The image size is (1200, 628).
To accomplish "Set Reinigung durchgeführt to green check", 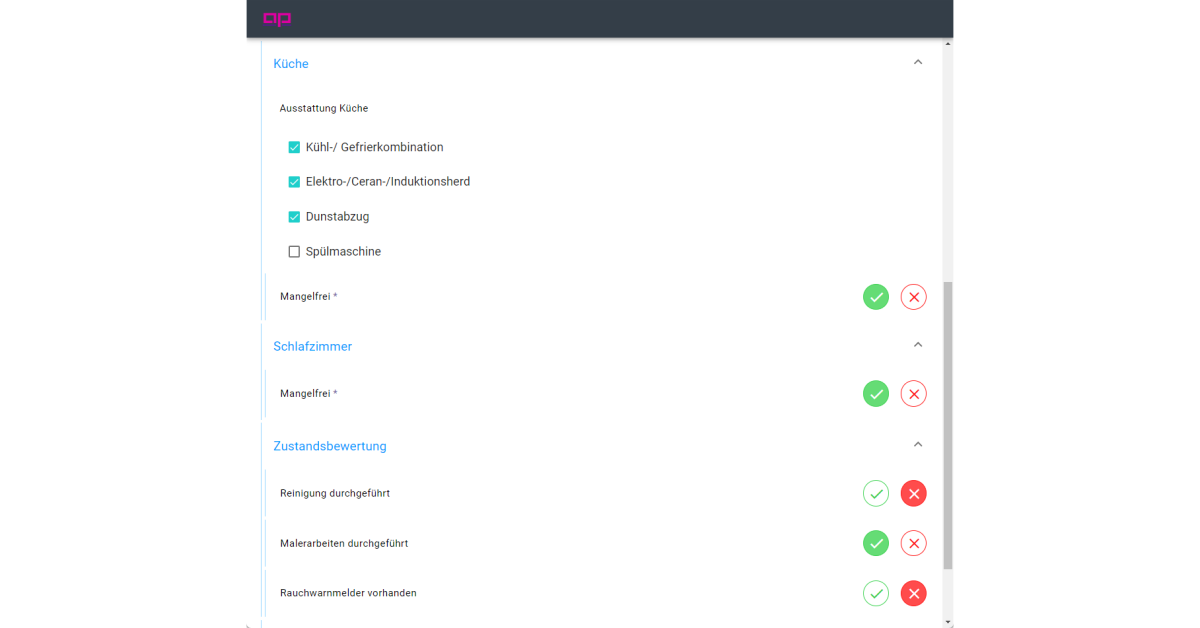I will 876,494.
